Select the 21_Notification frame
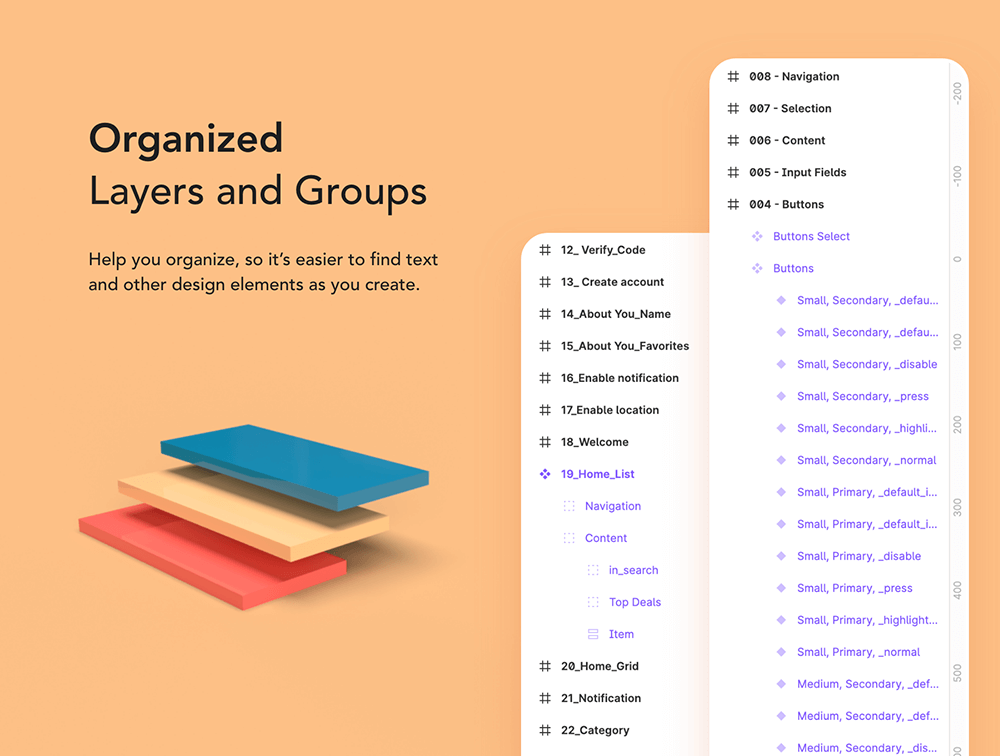The width and height of the screenshot is (1000, 756). pyautogui.click(x=600, y=698)
